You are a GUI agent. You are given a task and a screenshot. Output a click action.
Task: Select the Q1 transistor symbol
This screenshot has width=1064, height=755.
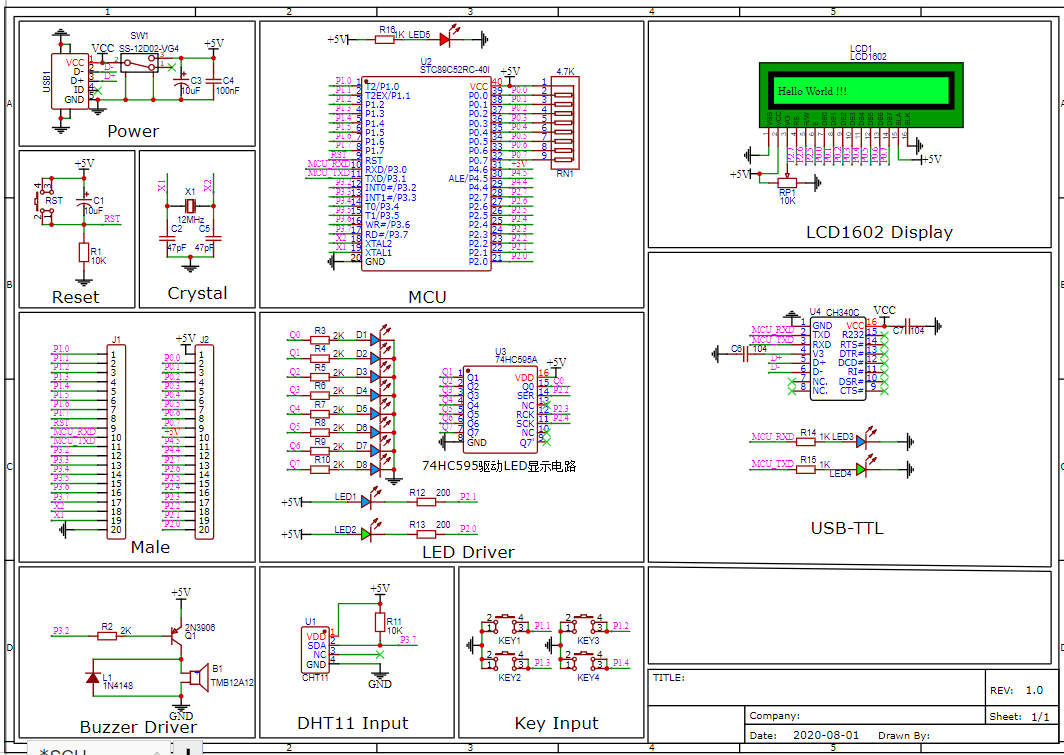click(x=176, y=635)
